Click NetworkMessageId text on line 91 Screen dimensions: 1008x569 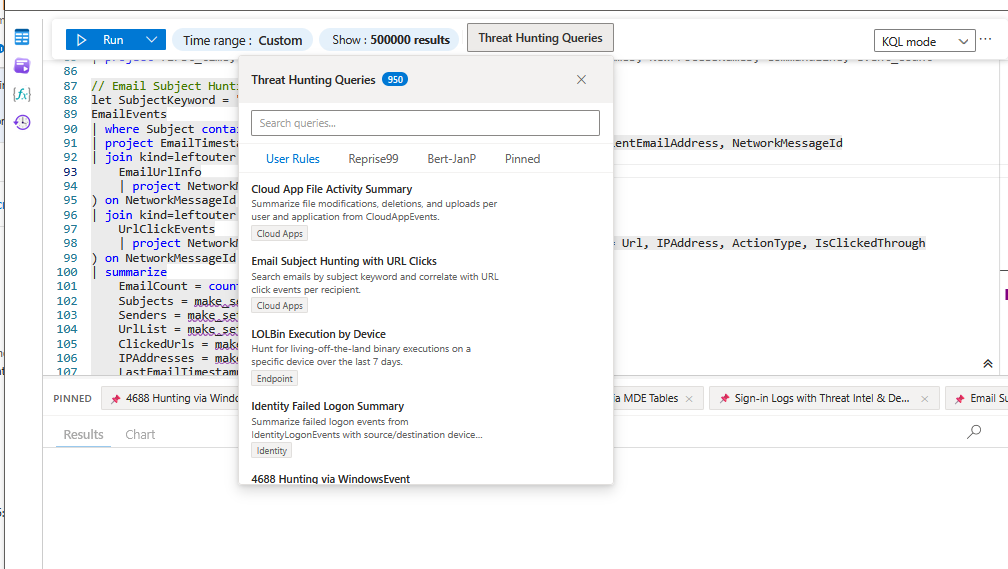787,143
